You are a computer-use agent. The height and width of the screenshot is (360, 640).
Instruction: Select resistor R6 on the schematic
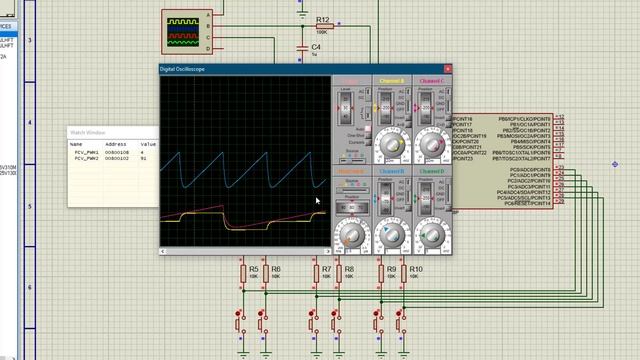(266, 273)
